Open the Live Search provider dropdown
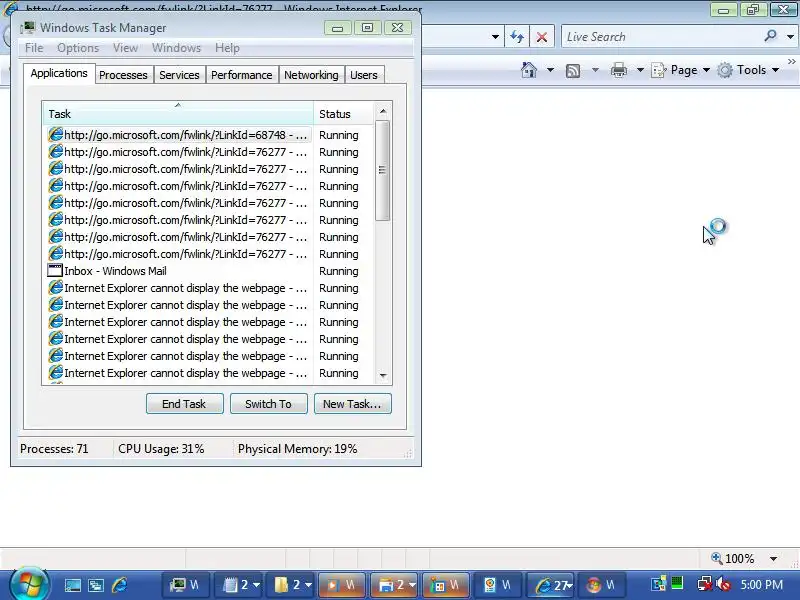Viewport: 800px width, 600px height. click(790, 37)
